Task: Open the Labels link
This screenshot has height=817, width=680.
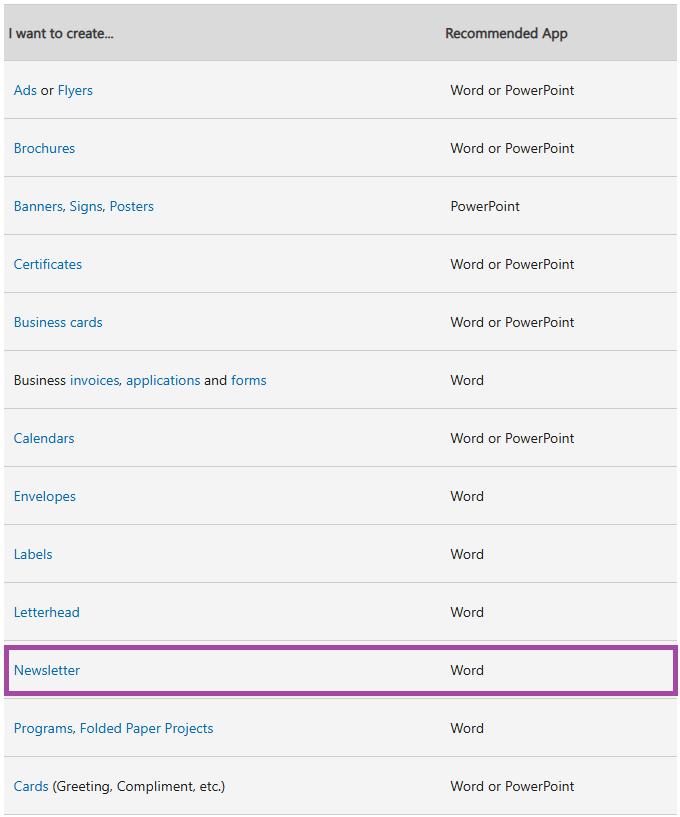Action: tap(33, 554)
